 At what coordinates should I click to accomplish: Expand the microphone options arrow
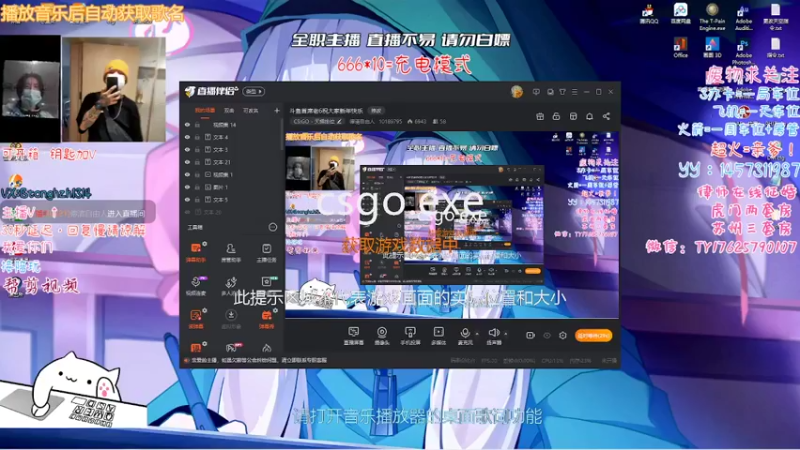click(x=477, y=334)
